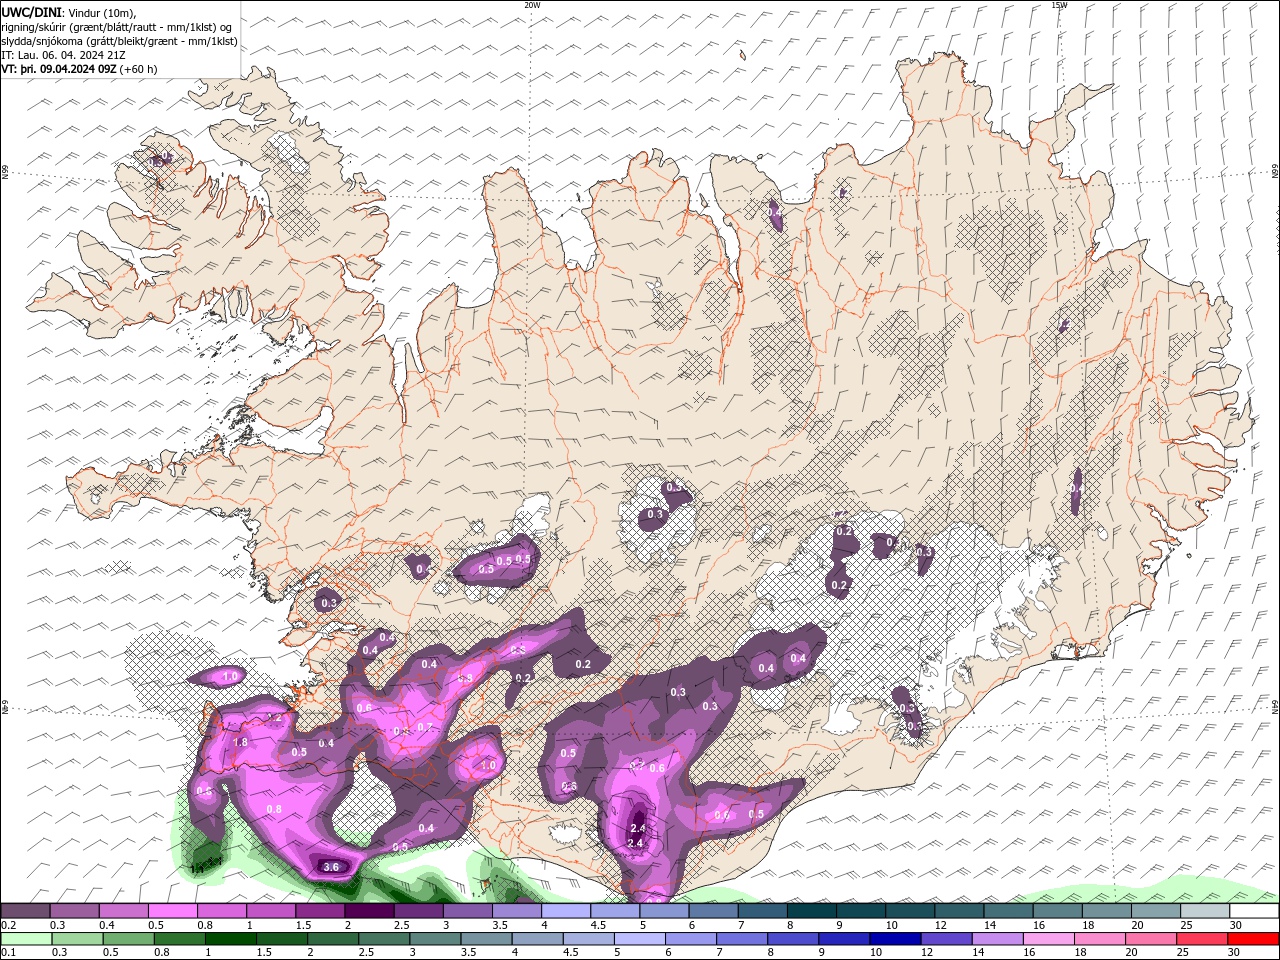
Task: Pick the swatch labeled 3.5 in lower rain scale
Action: pos(486,939)
